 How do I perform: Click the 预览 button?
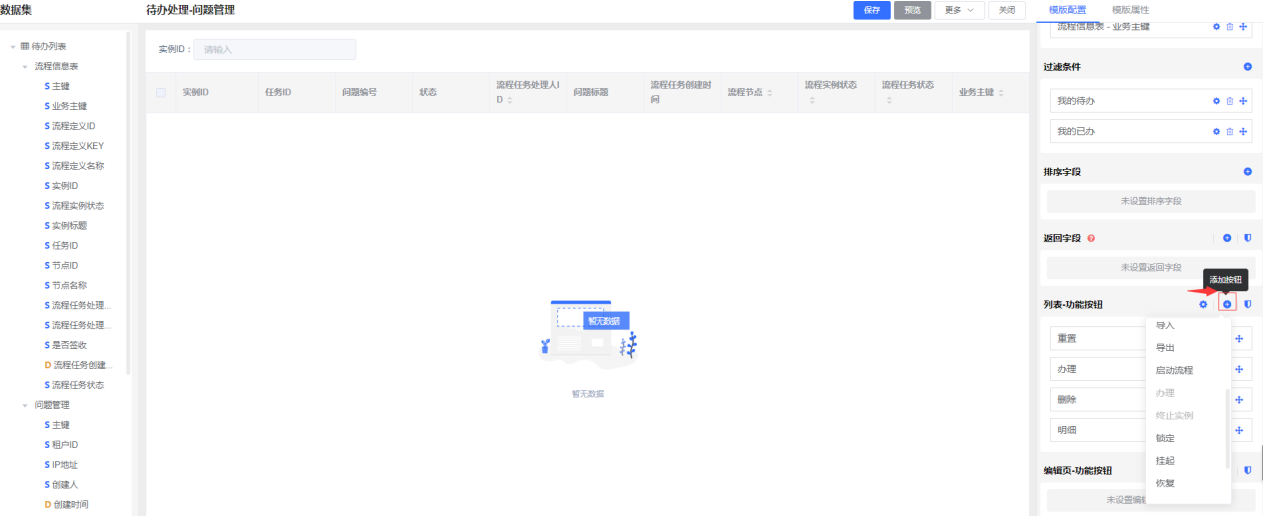coord(912,10)
